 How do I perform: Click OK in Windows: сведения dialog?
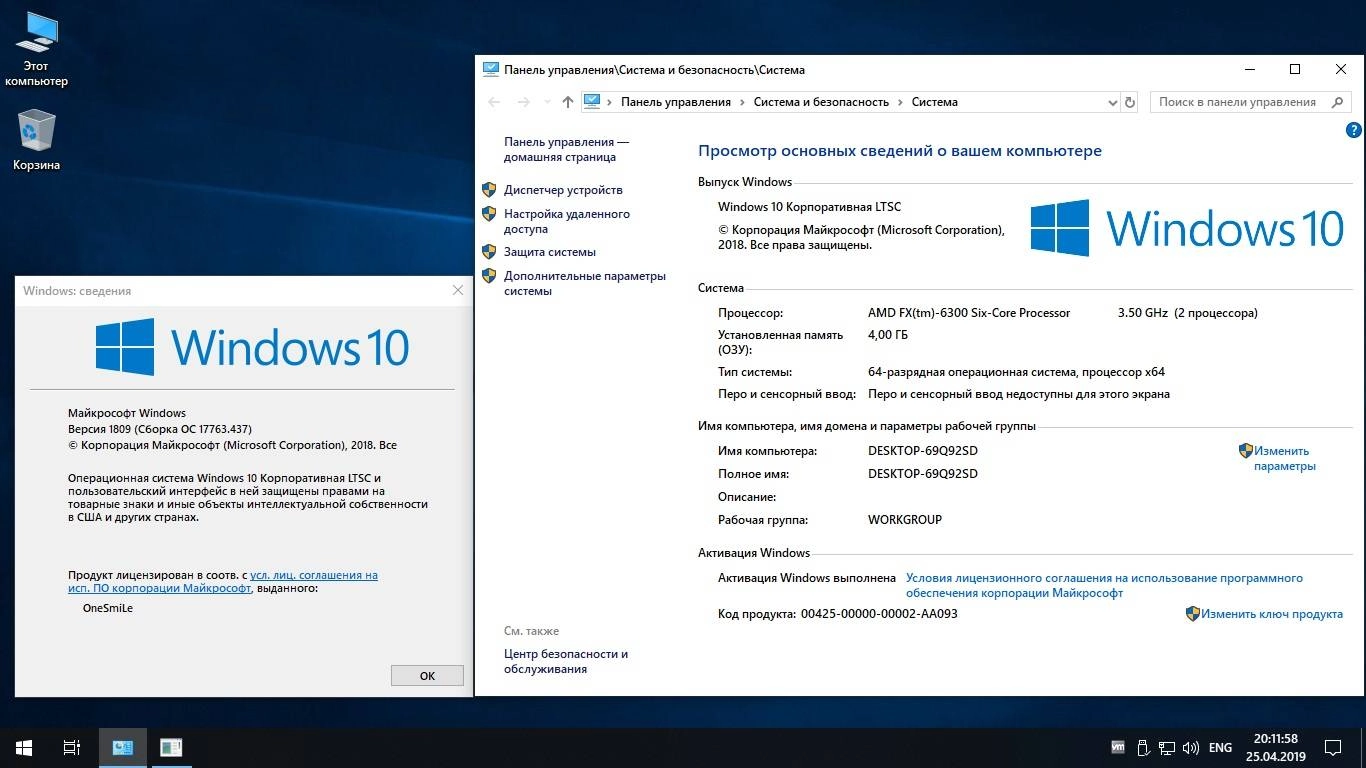(x=427, y=676)
